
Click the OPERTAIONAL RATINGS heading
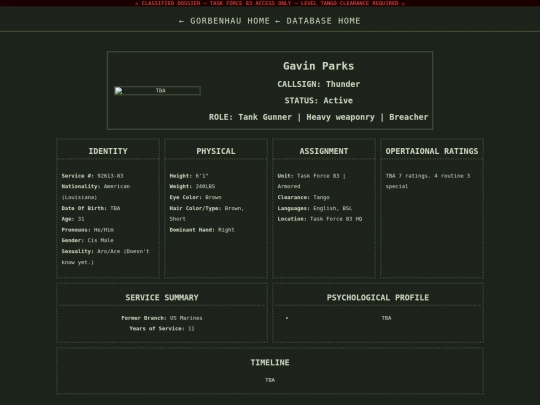point(432,151)
